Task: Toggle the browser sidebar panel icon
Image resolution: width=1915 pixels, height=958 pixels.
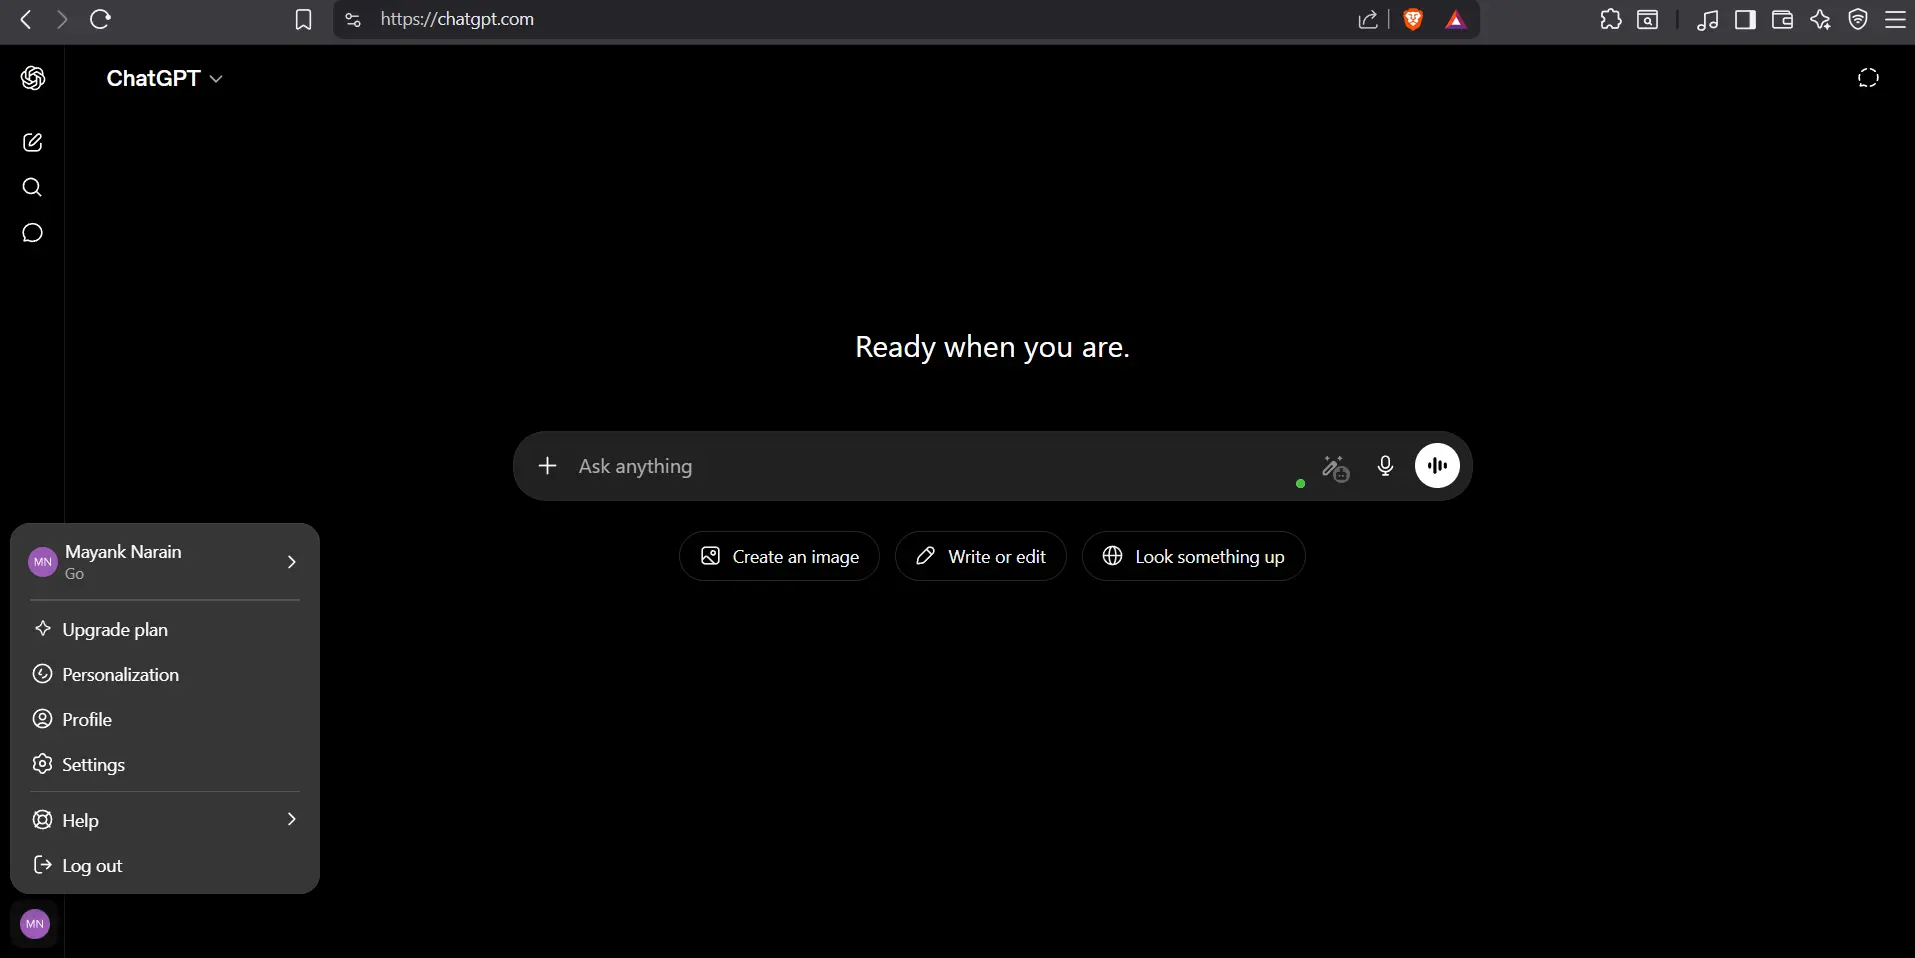Action: 1745,19
